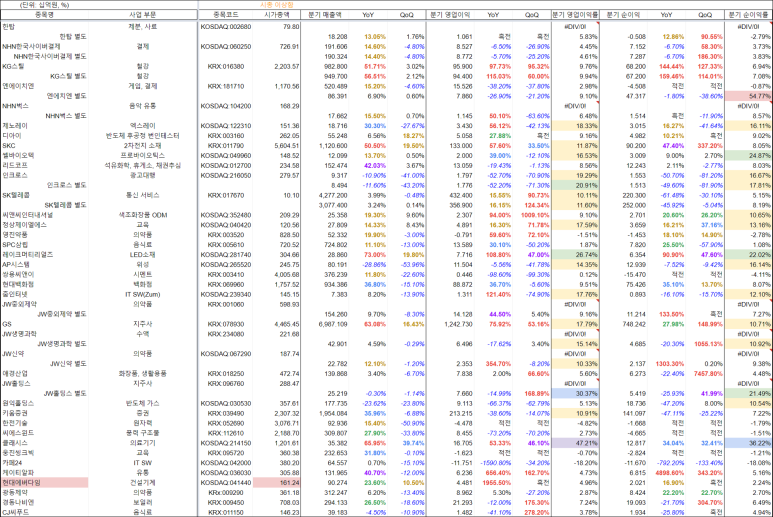773x517 pixels.
Task: Click the blue -1590.80% YoY cell
Action: (x=497, y=463)
